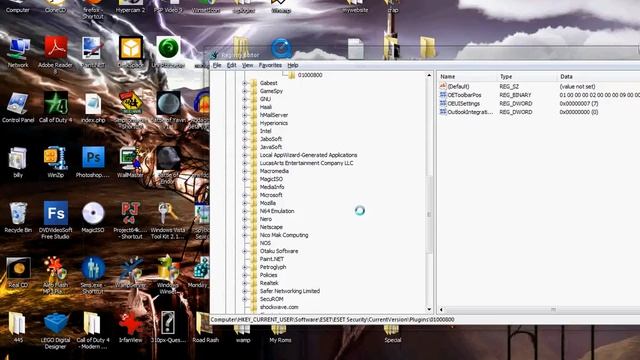Select the index.php file icon
640x360 pixels.
[x=93, y=104]
